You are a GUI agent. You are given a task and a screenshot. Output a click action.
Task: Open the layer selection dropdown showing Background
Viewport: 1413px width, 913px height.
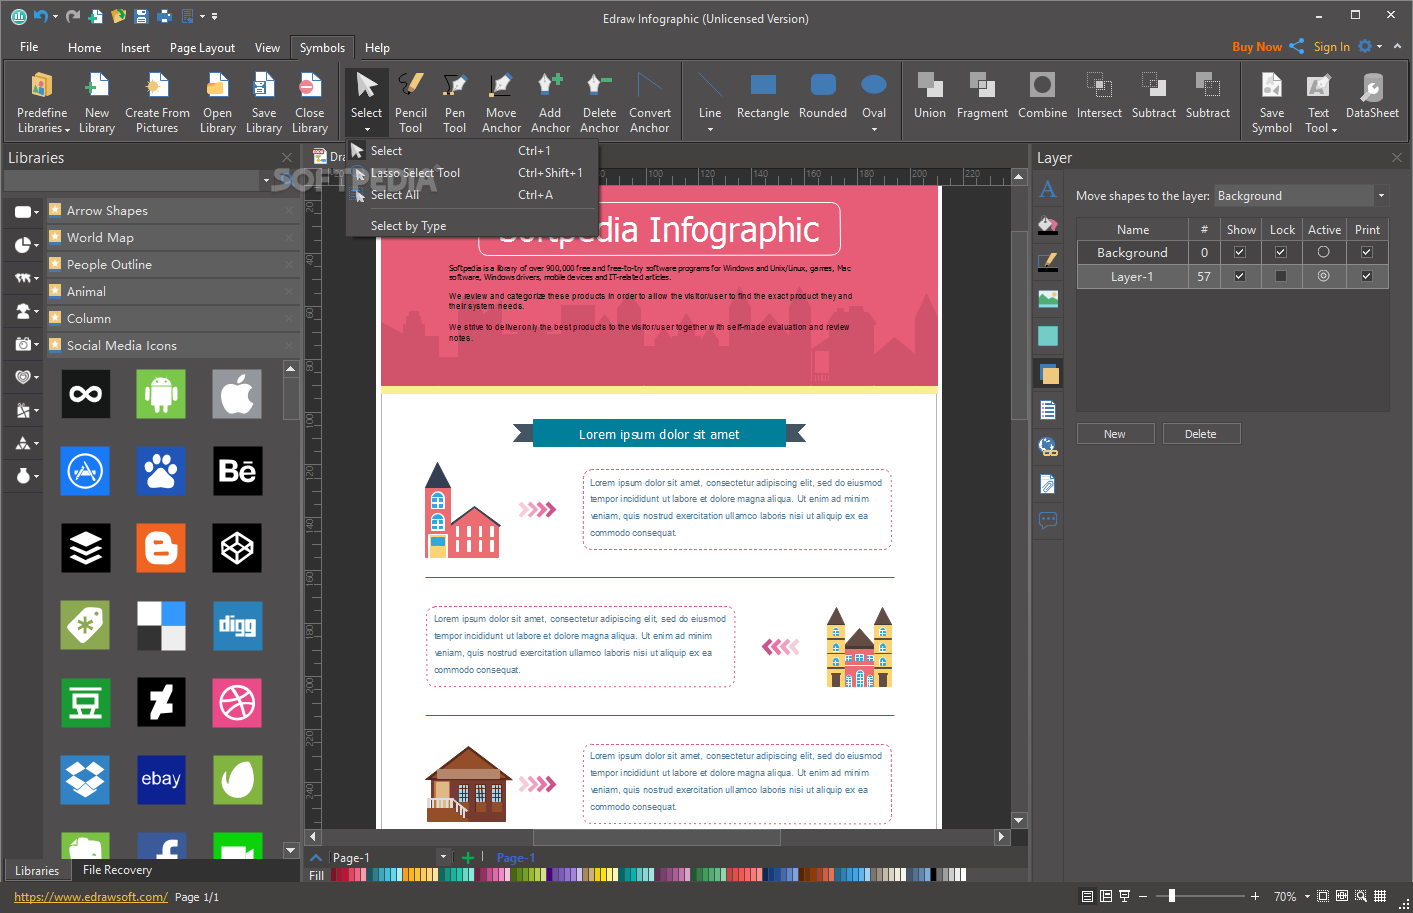point(1382,196)
